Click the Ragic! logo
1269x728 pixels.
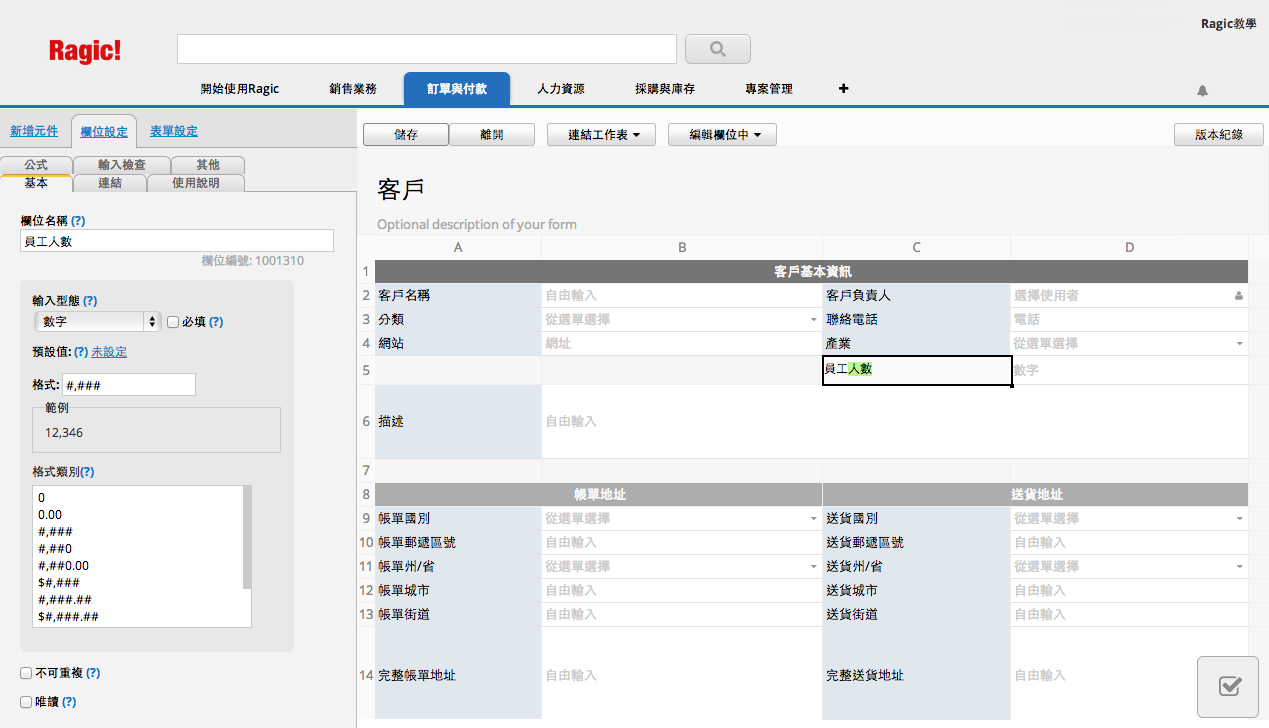tap(85, 51)
